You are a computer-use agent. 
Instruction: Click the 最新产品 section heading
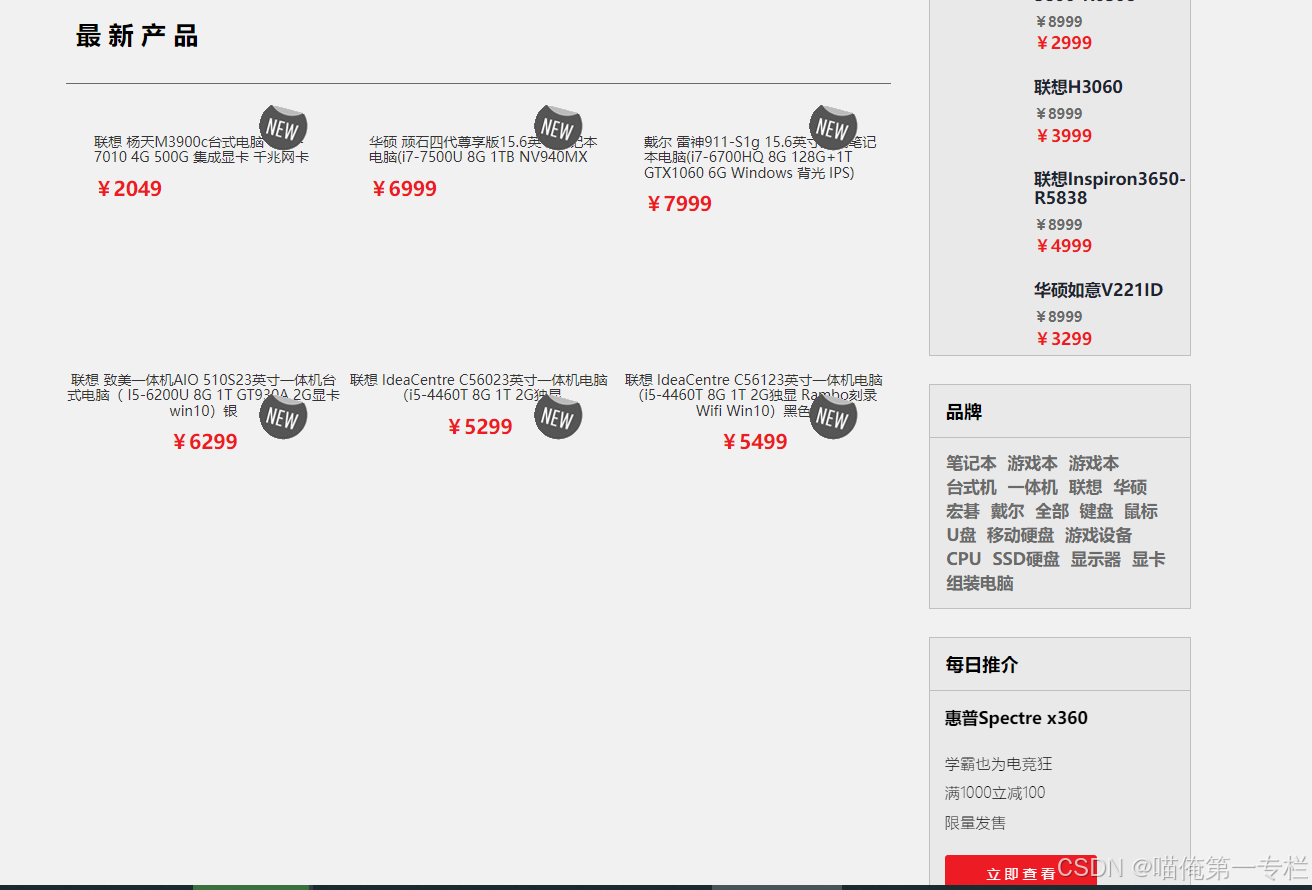pyautogui.click(x=137, y=36)
